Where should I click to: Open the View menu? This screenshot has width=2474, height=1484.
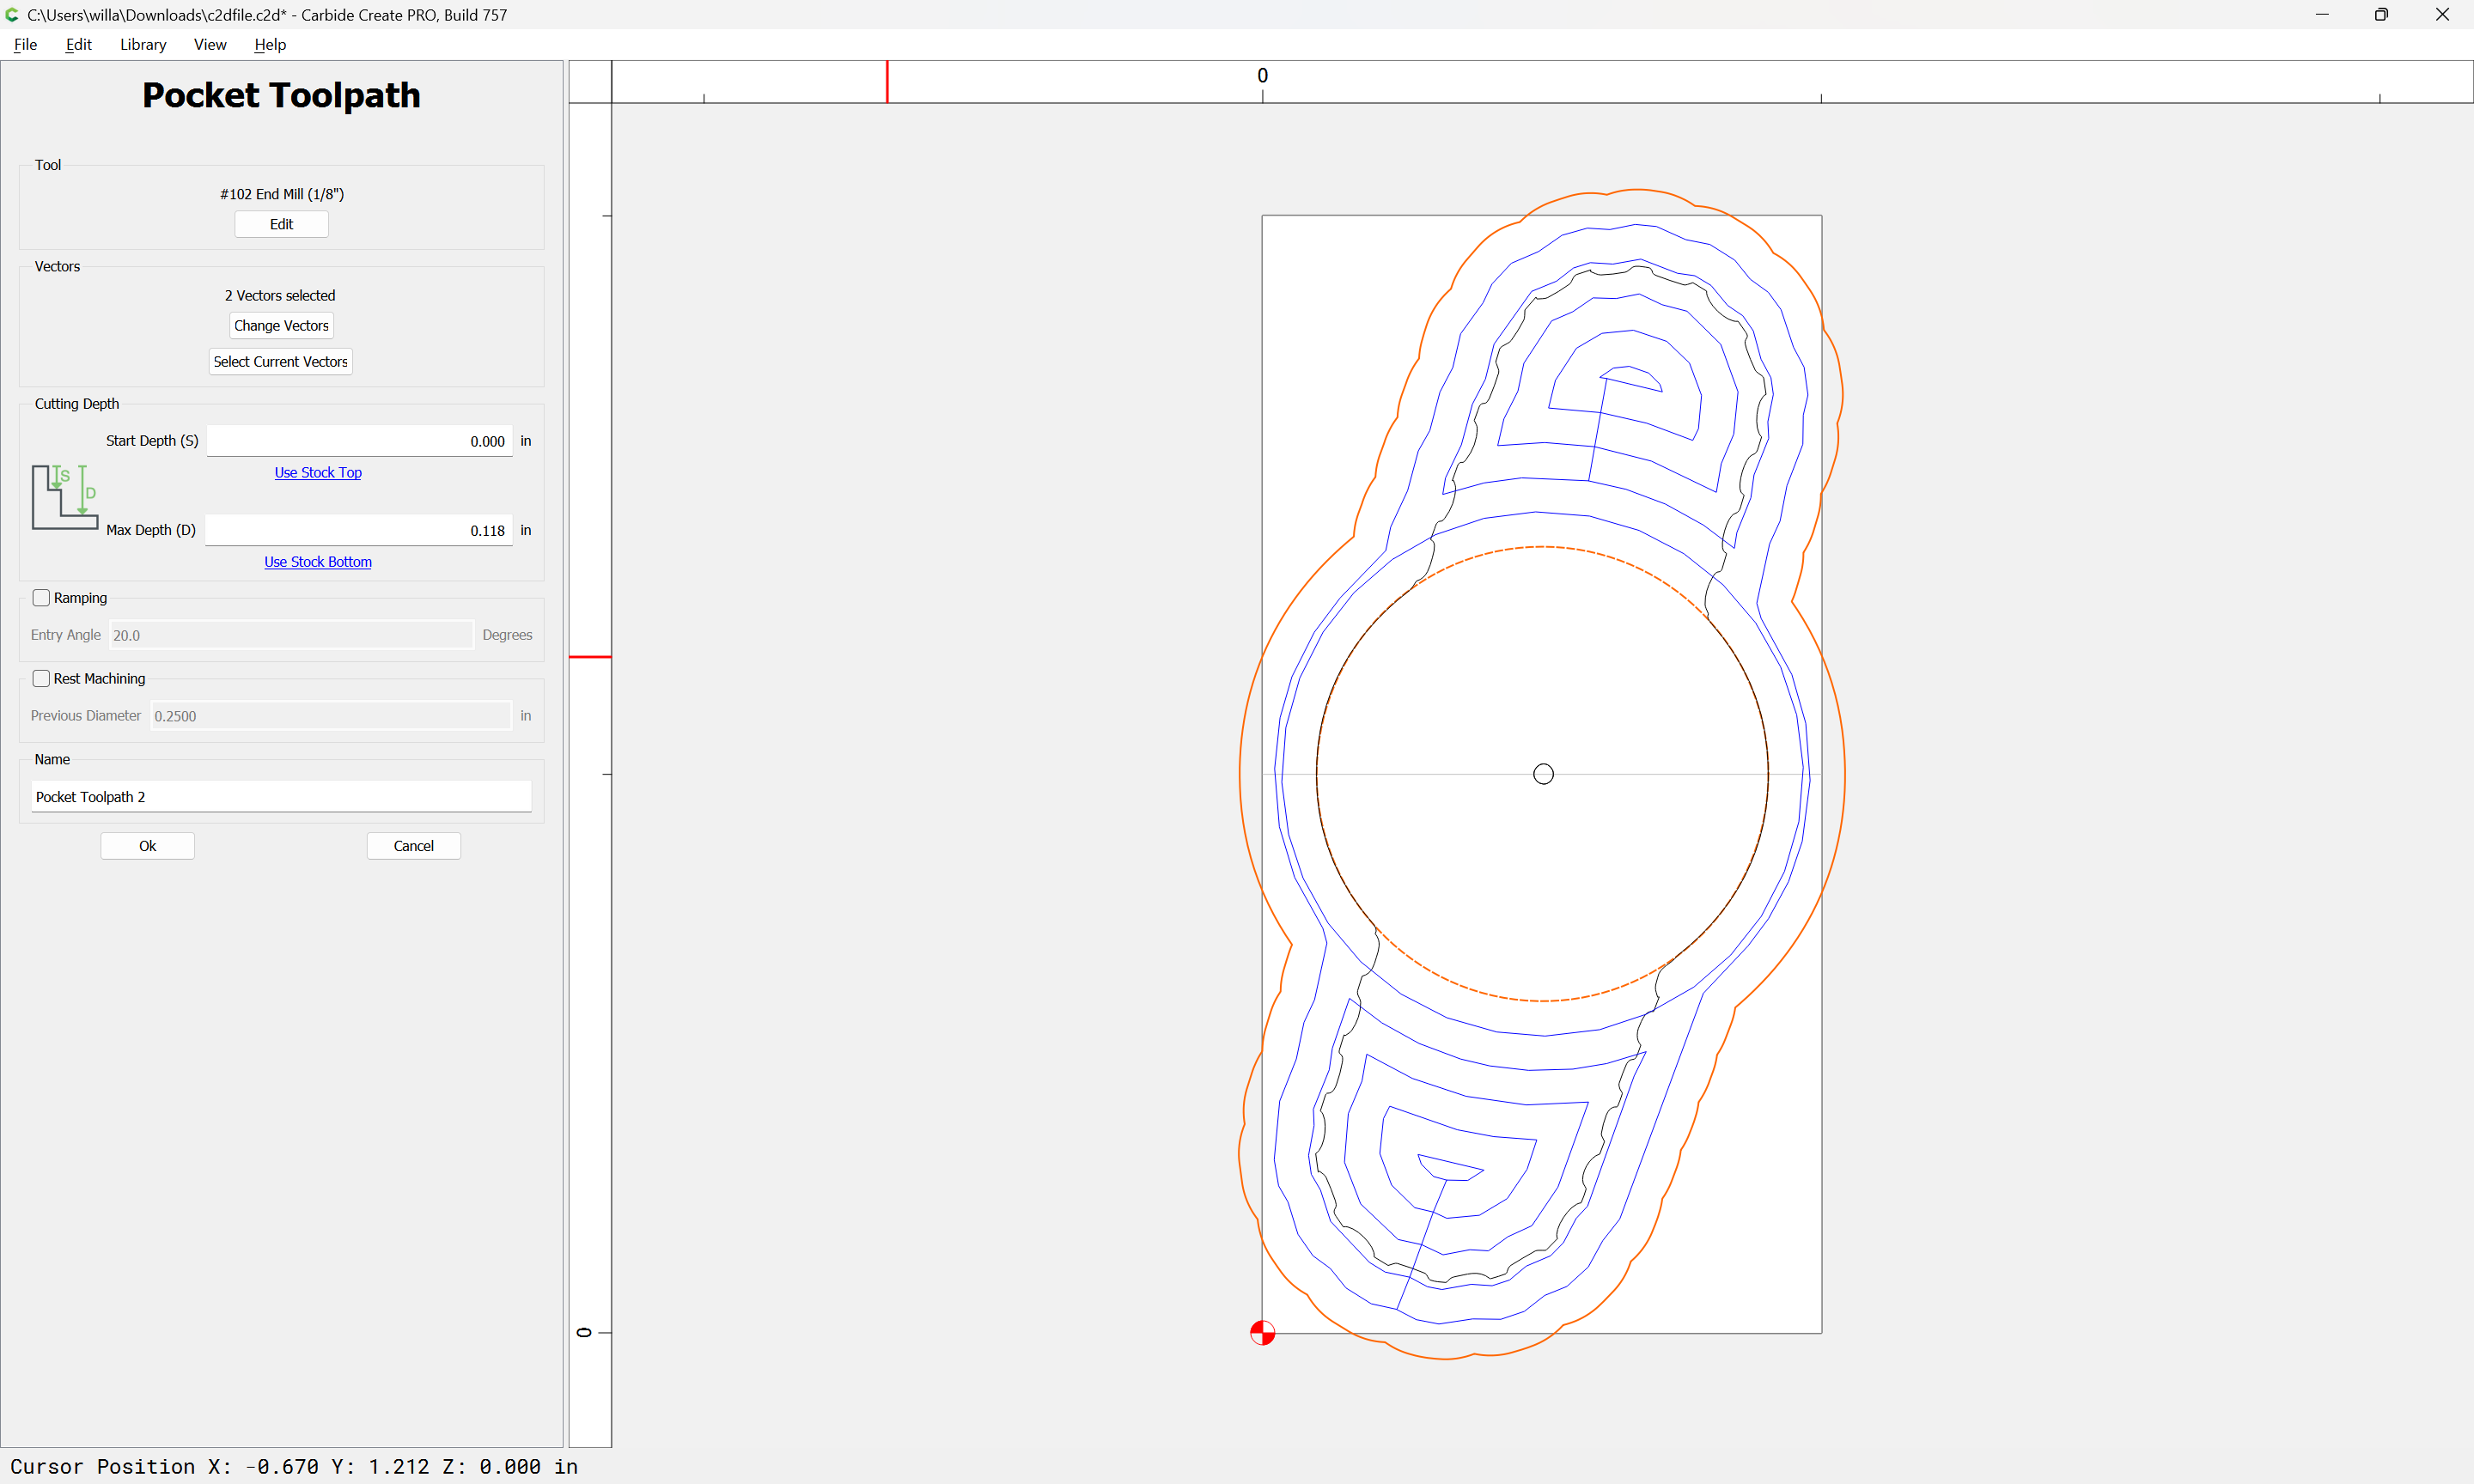click(x=210, y=44)
